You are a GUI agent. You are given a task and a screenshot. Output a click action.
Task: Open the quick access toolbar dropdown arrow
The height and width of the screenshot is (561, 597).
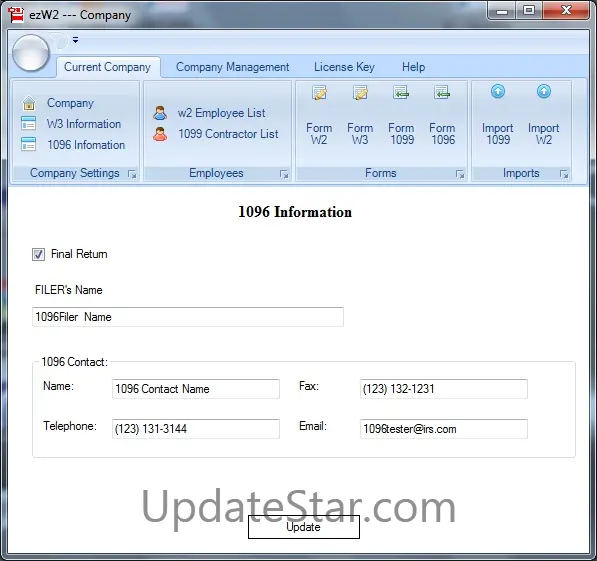(x=75, y=40)
